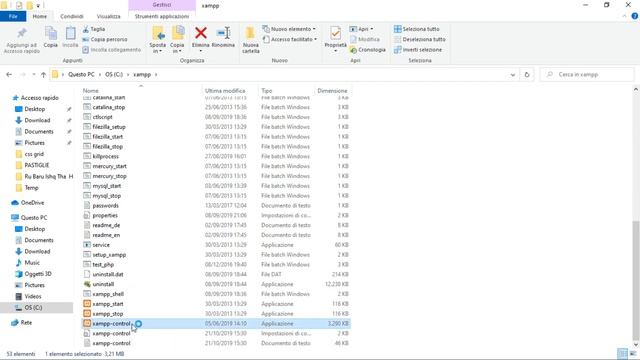Screen dimensions: 640x360
Task: Collapse the ribbon with the chevron
Action: pos(624,16)
